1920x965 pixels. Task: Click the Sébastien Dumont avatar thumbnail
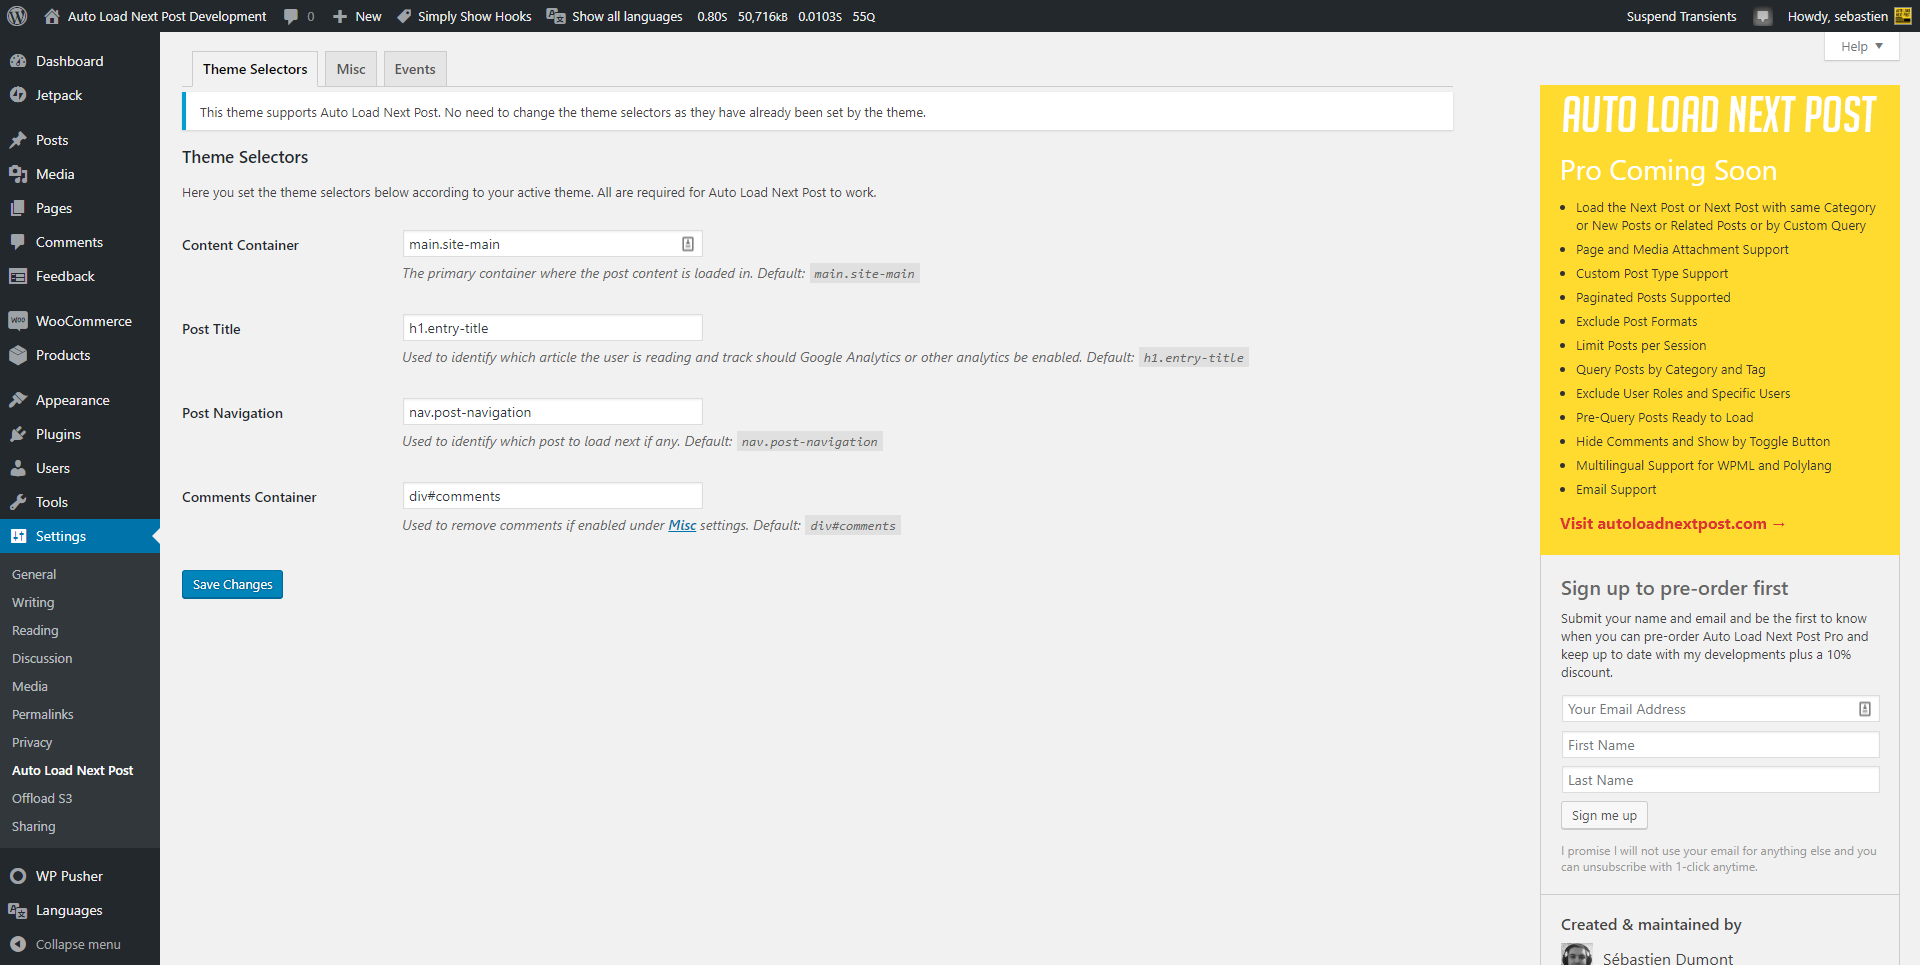coord(1577,954)
